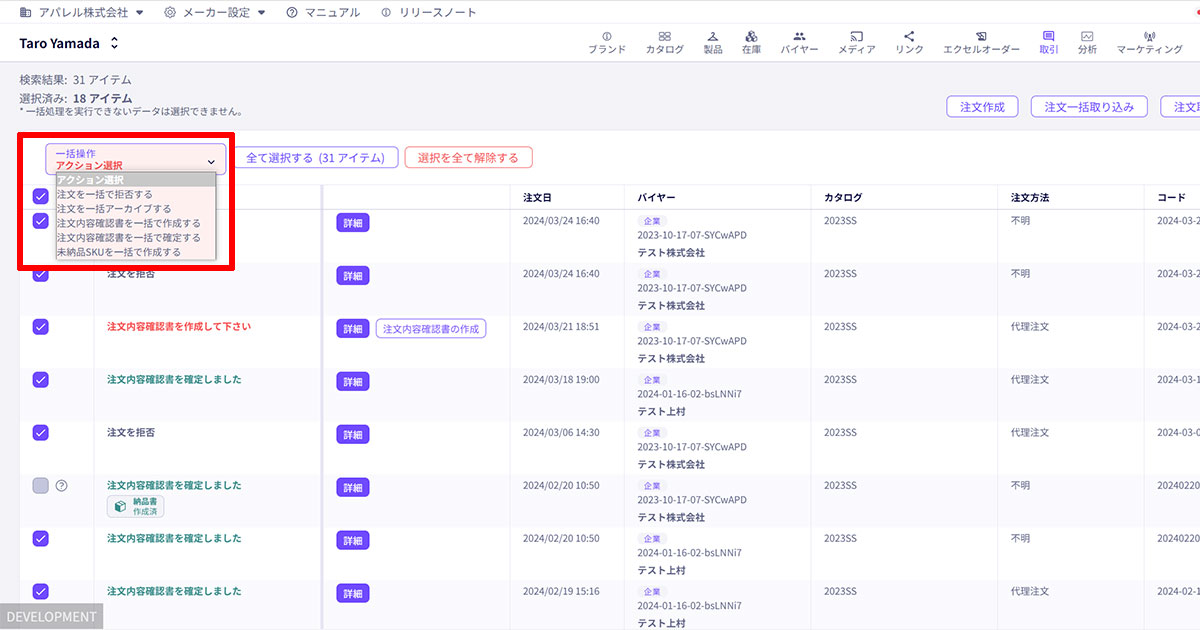1200x630 pixels.
Task: Click the 注文作成 button
Action: [x=982, y=107]
